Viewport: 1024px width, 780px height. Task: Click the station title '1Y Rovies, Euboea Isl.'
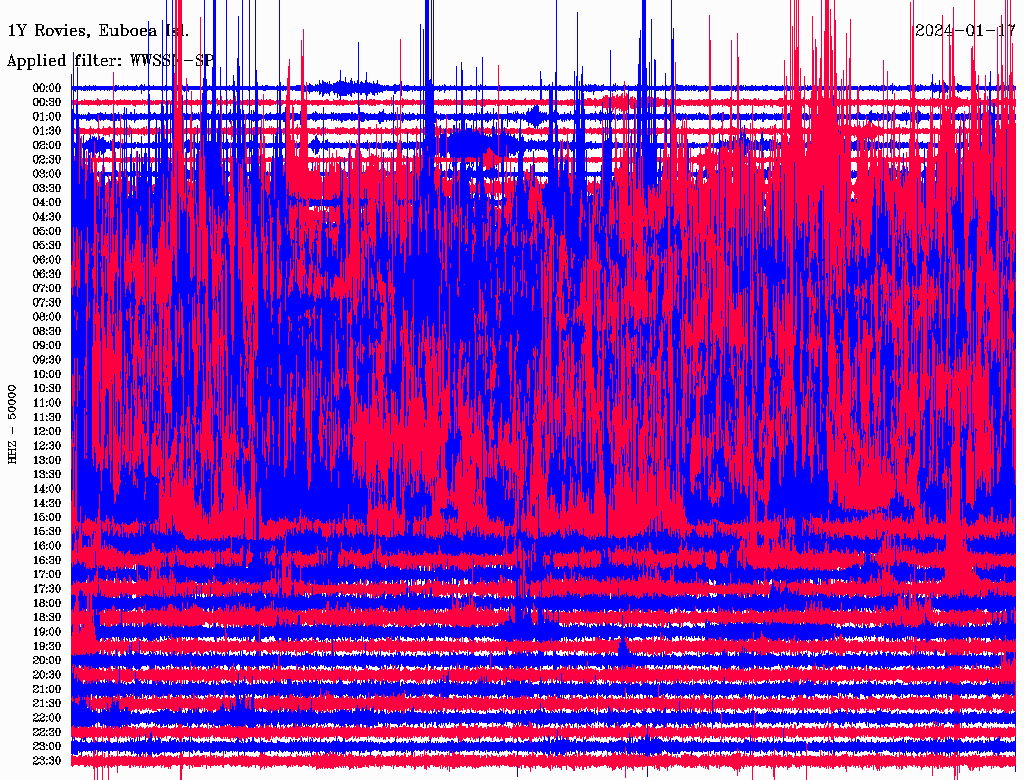click(x=98, y=31)
